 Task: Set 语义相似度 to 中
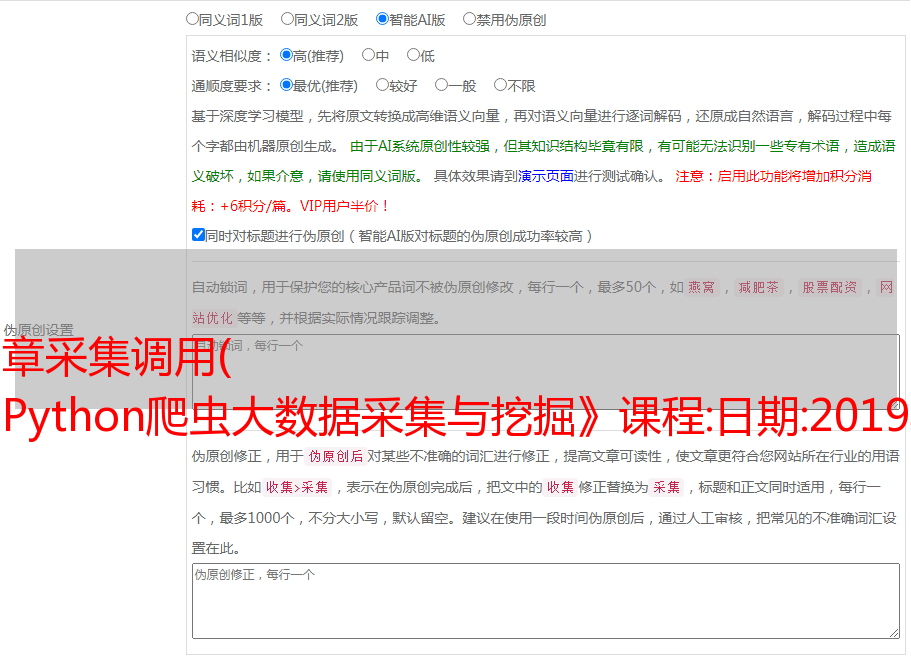click(x=368, y=55)
